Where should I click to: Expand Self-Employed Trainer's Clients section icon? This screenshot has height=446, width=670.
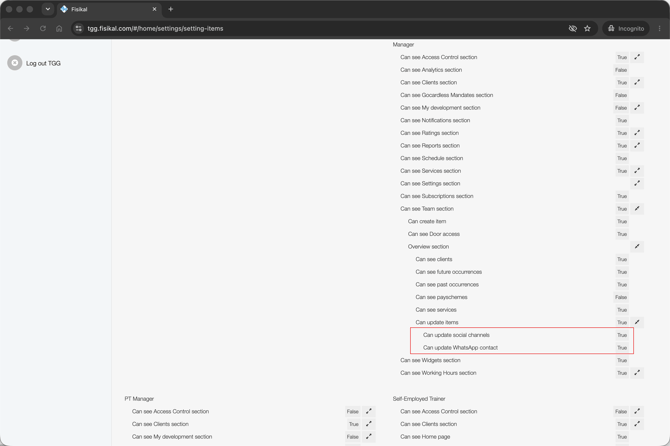(x=637, y=424)
